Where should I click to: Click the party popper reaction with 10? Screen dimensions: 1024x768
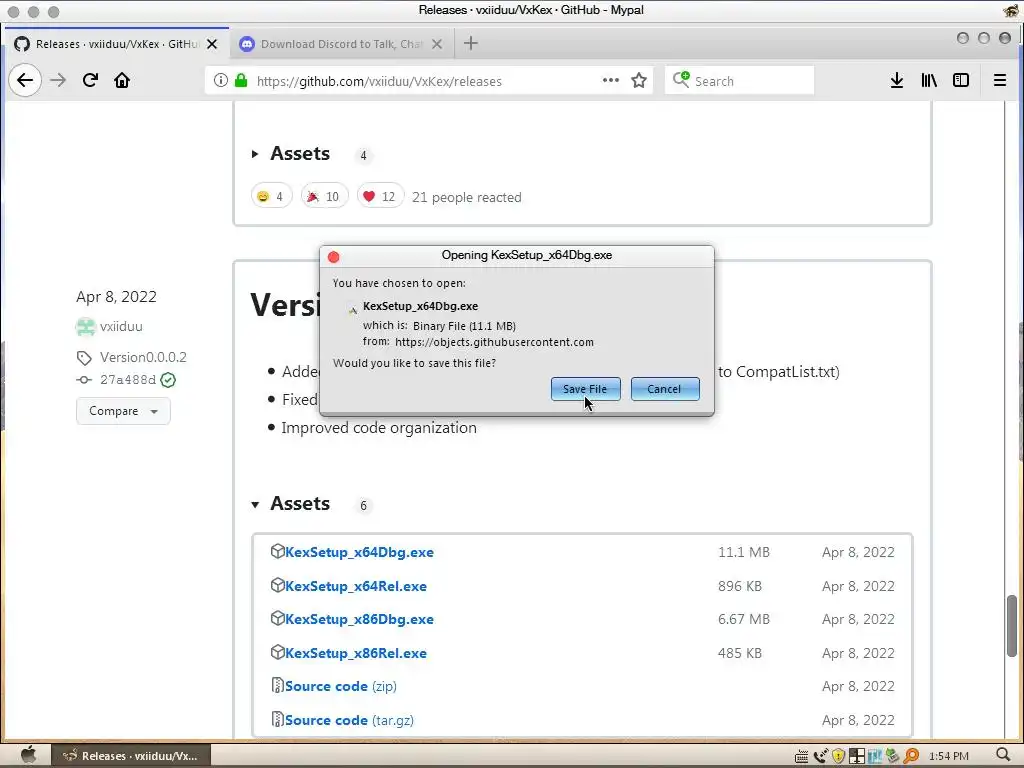pyautogui.click(x=324, y=196)
